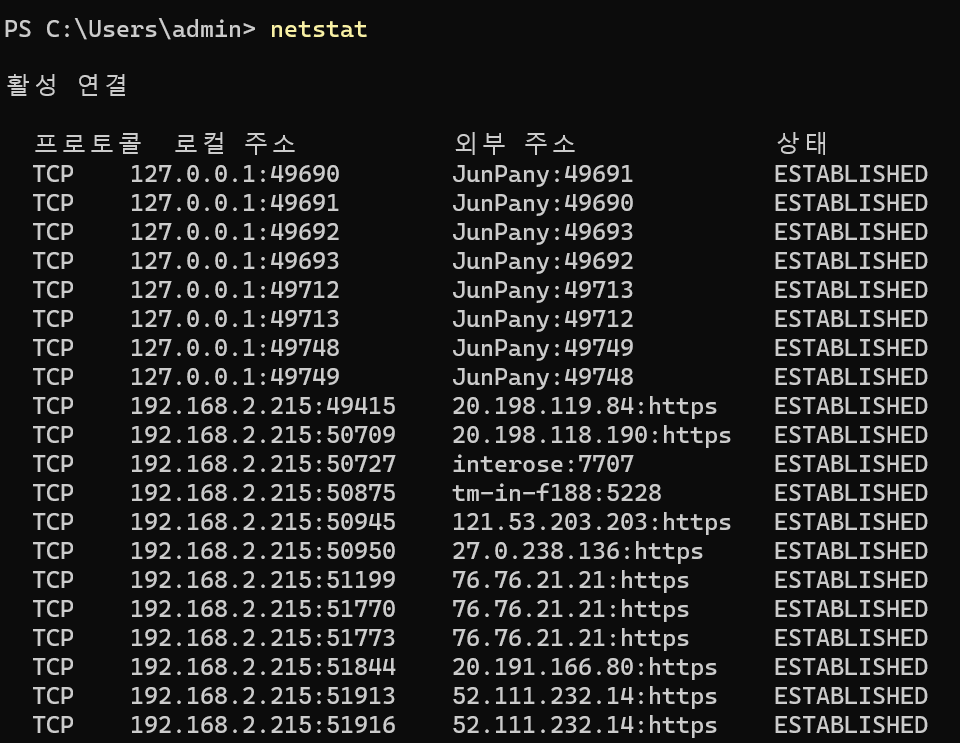Screen dimensions: 960x743
Task: Click foreign address JunPany:49749
Action: pos(542,348)
